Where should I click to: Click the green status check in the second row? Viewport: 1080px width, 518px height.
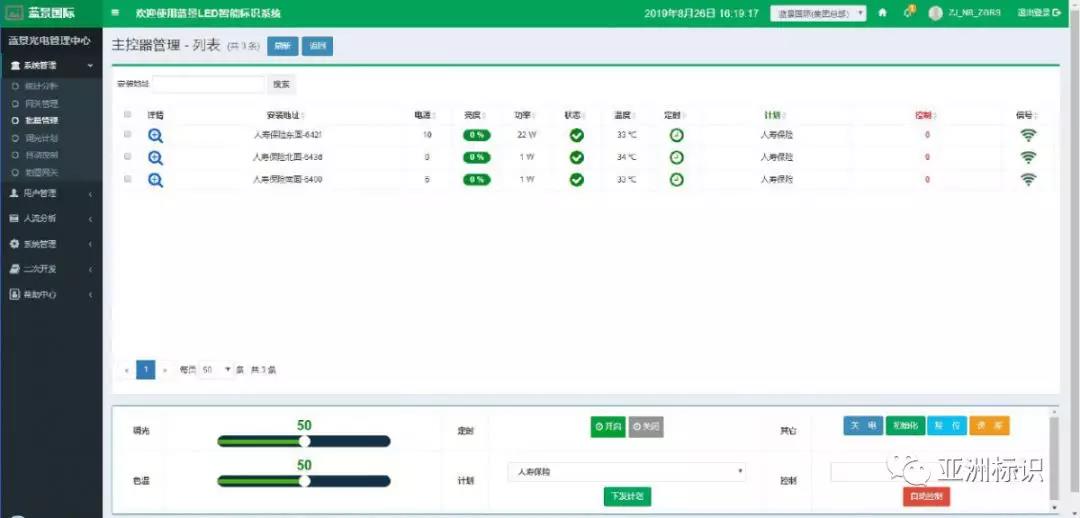tap(576, 157)
